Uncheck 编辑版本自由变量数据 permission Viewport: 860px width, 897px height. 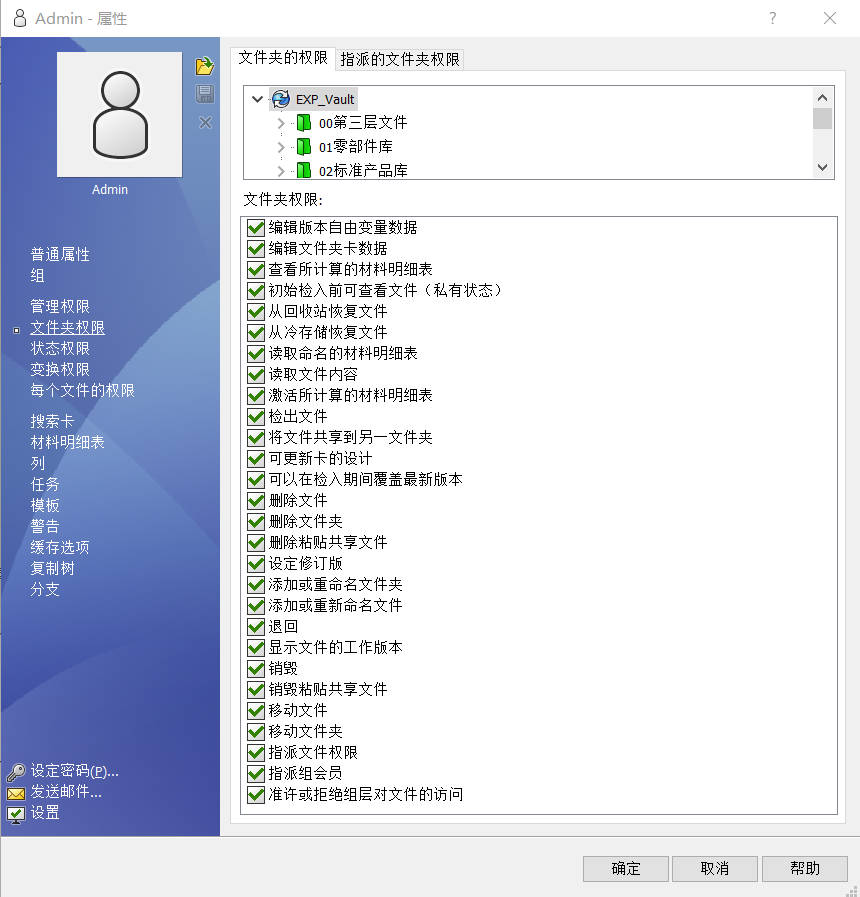tap(256, 228)
